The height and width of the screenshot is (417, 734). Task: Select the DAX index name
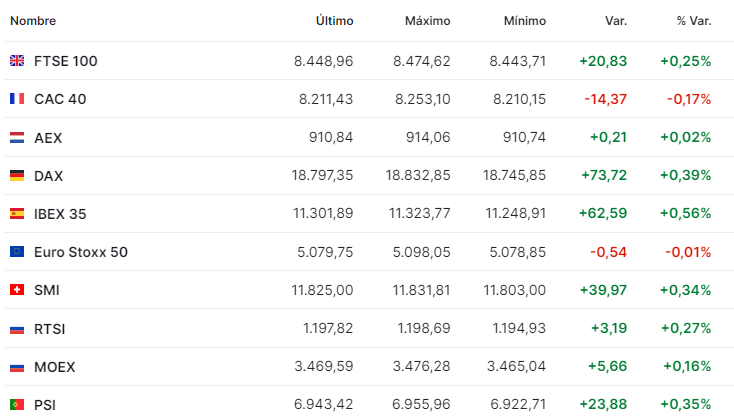(48, 176)
